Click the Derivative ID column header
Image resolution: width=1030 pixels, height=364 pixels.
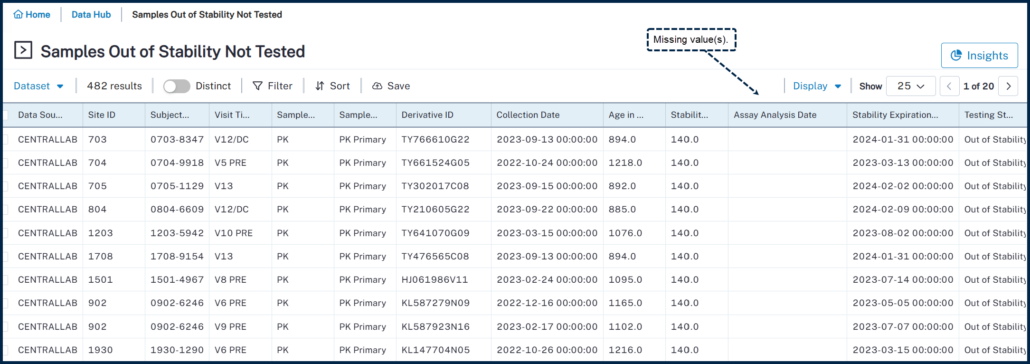443,114
